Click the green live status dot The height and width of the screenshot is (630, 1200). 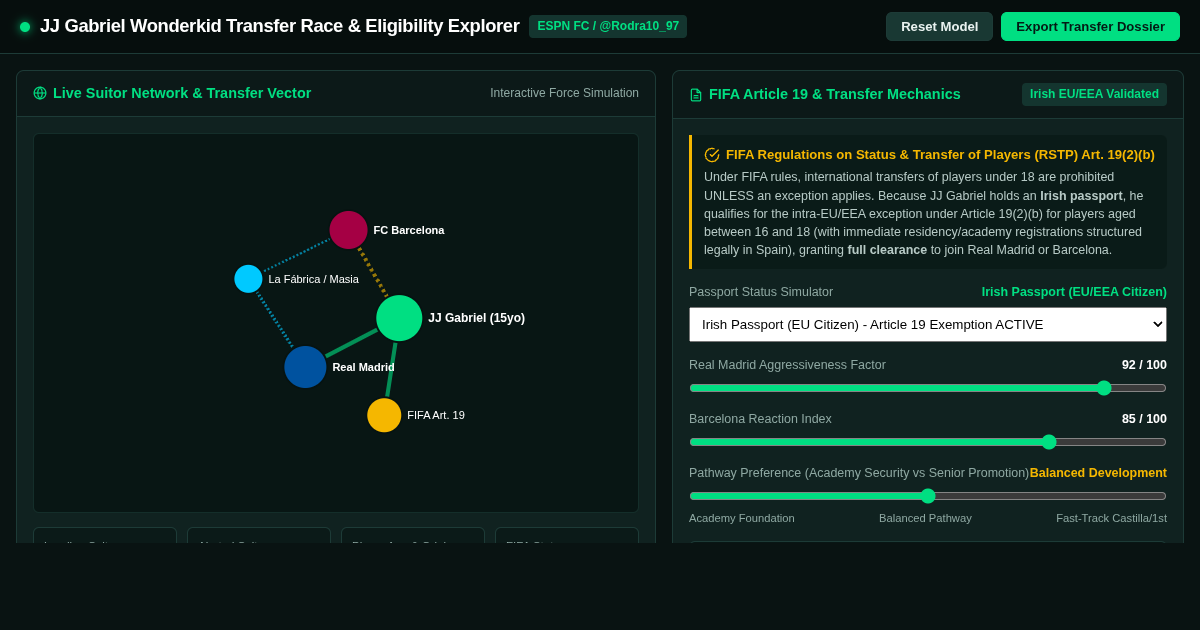click(x=25, y=27)
